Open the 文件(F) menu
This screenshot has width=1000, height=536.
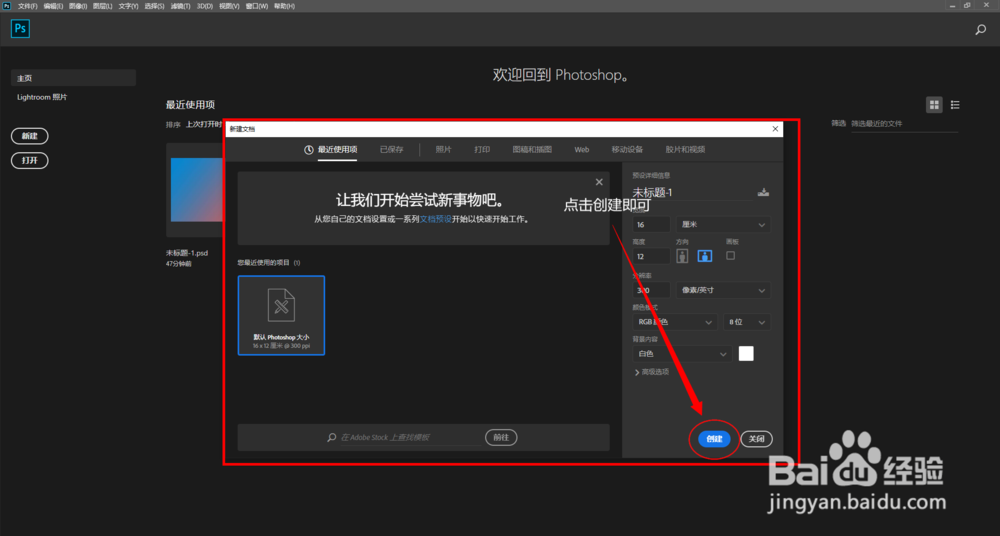(x=27, y=6)
